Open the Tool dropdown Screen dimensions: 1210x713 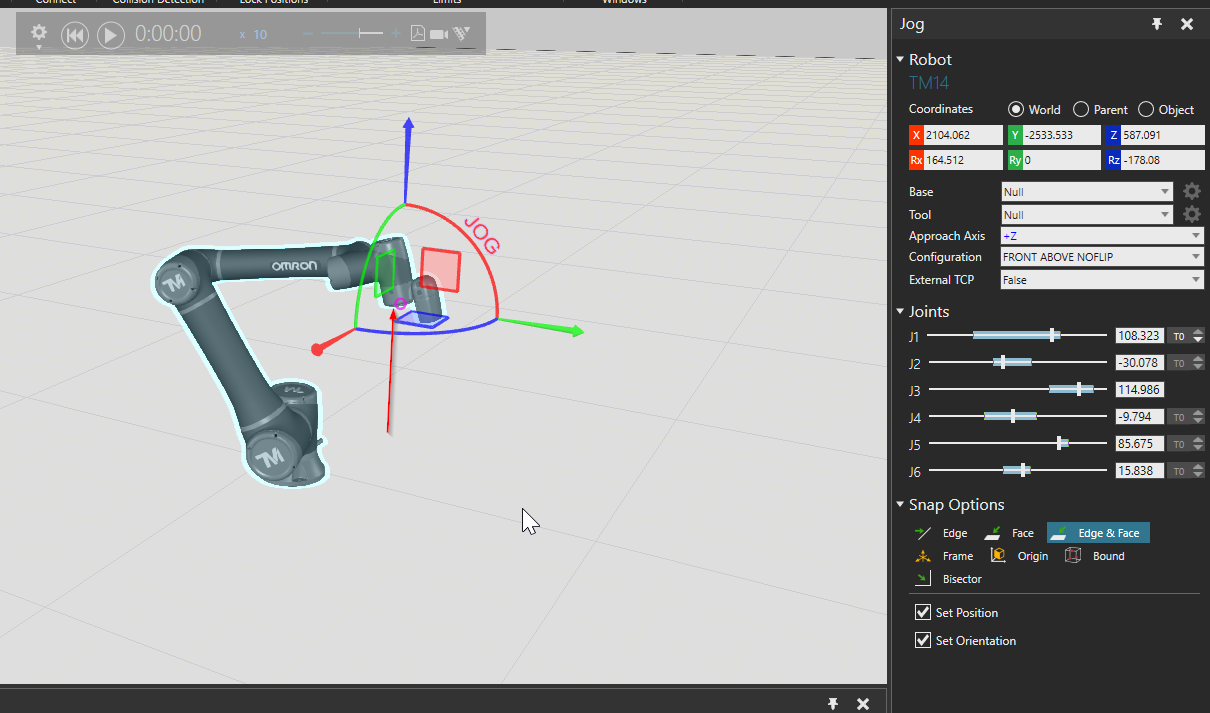click(x=1087, y=215)
